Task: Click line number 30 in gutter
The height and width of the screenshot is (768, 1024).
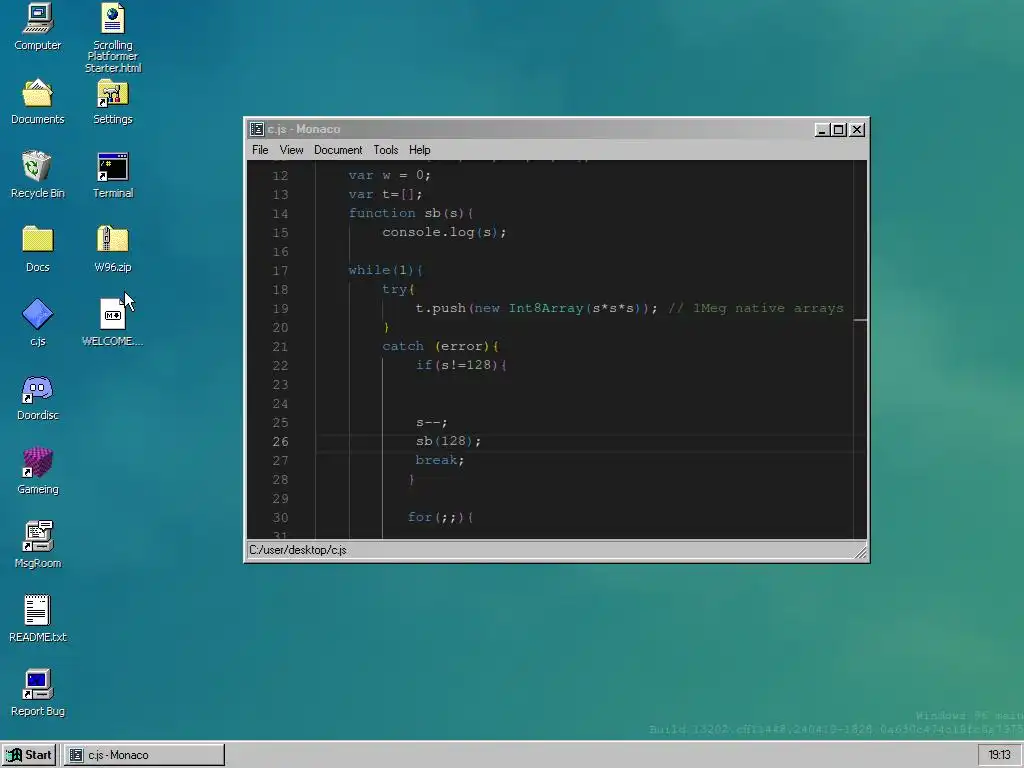Action: coord(280,518)
